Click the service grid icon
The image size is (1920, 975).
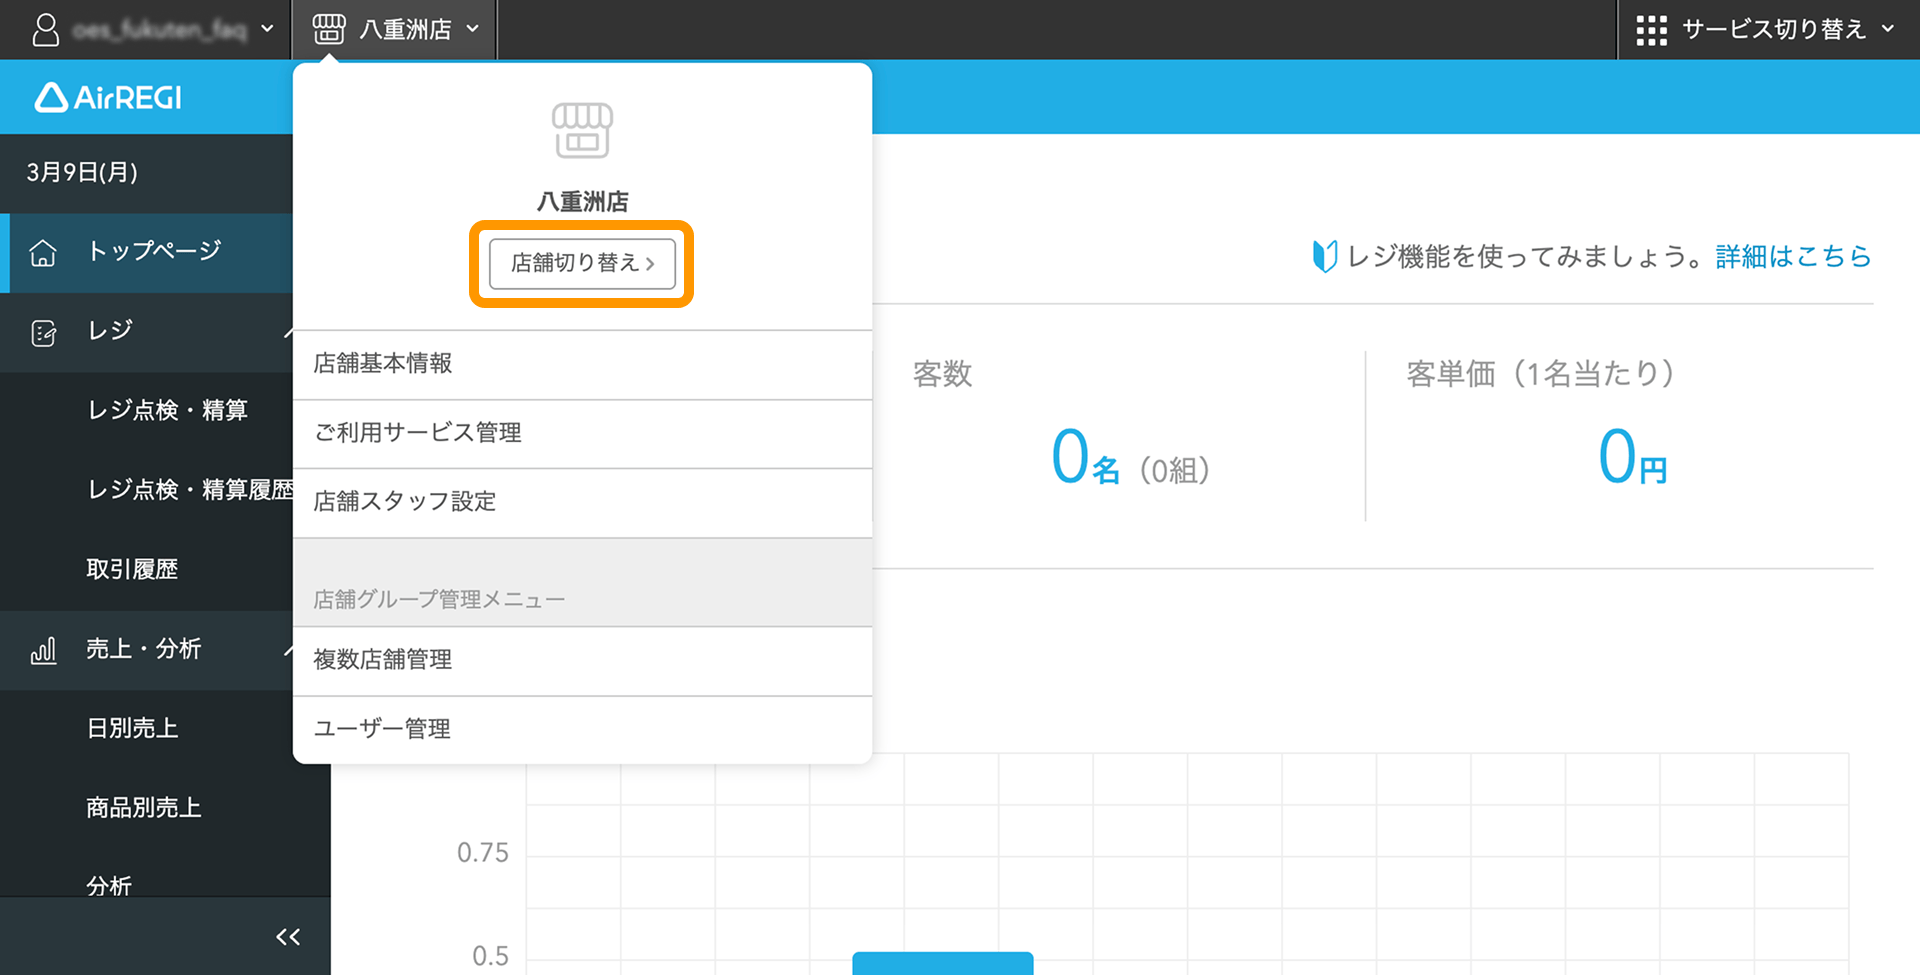(1651, 30)
